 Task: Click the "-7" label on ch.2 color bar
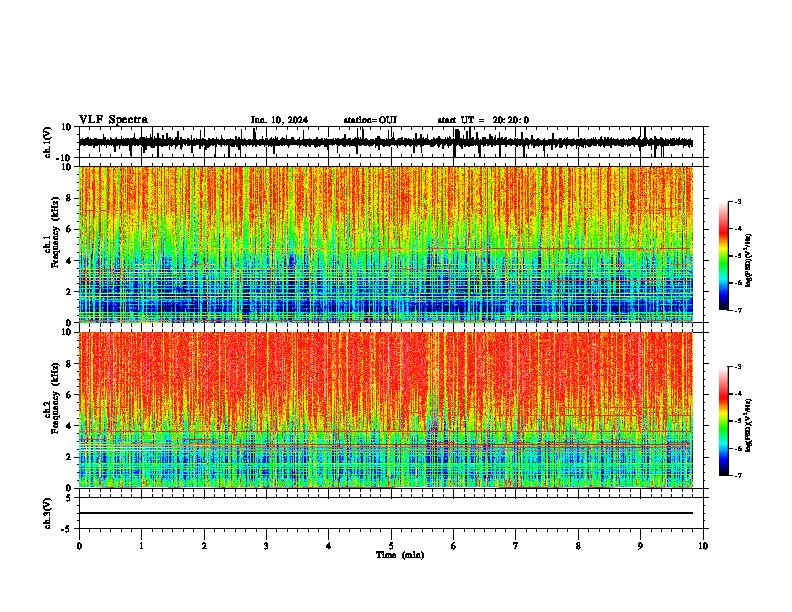coord(738,476)
